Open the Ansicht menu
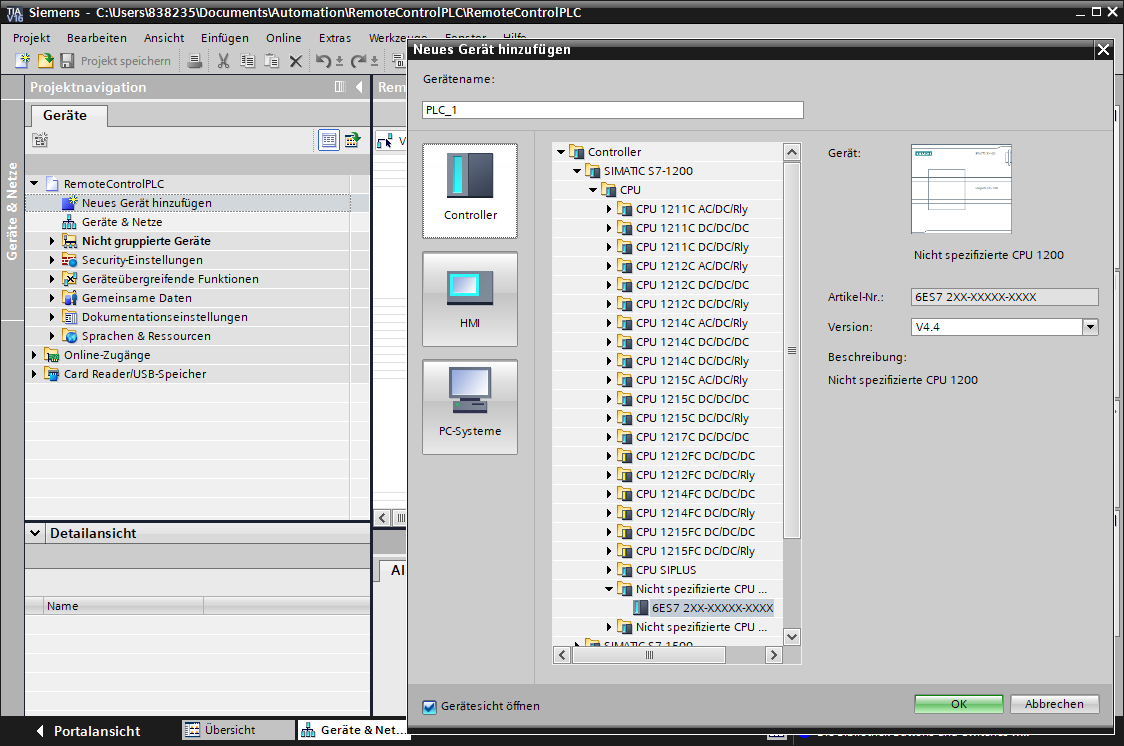Viewport: 1124px width, 746px height. point(164,38)
